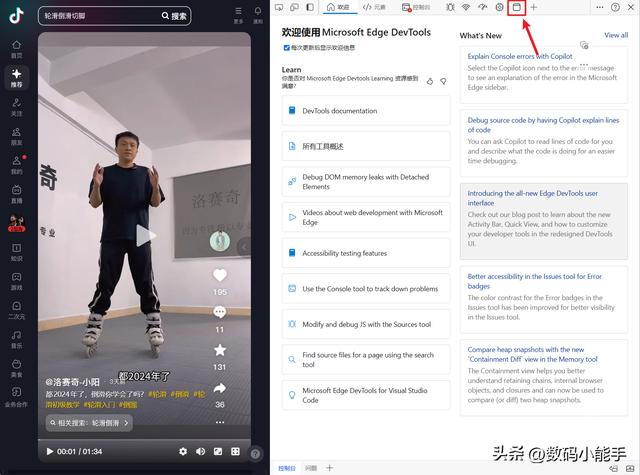Switch to the 欢迎 Welcome tab

click(340, 7)
